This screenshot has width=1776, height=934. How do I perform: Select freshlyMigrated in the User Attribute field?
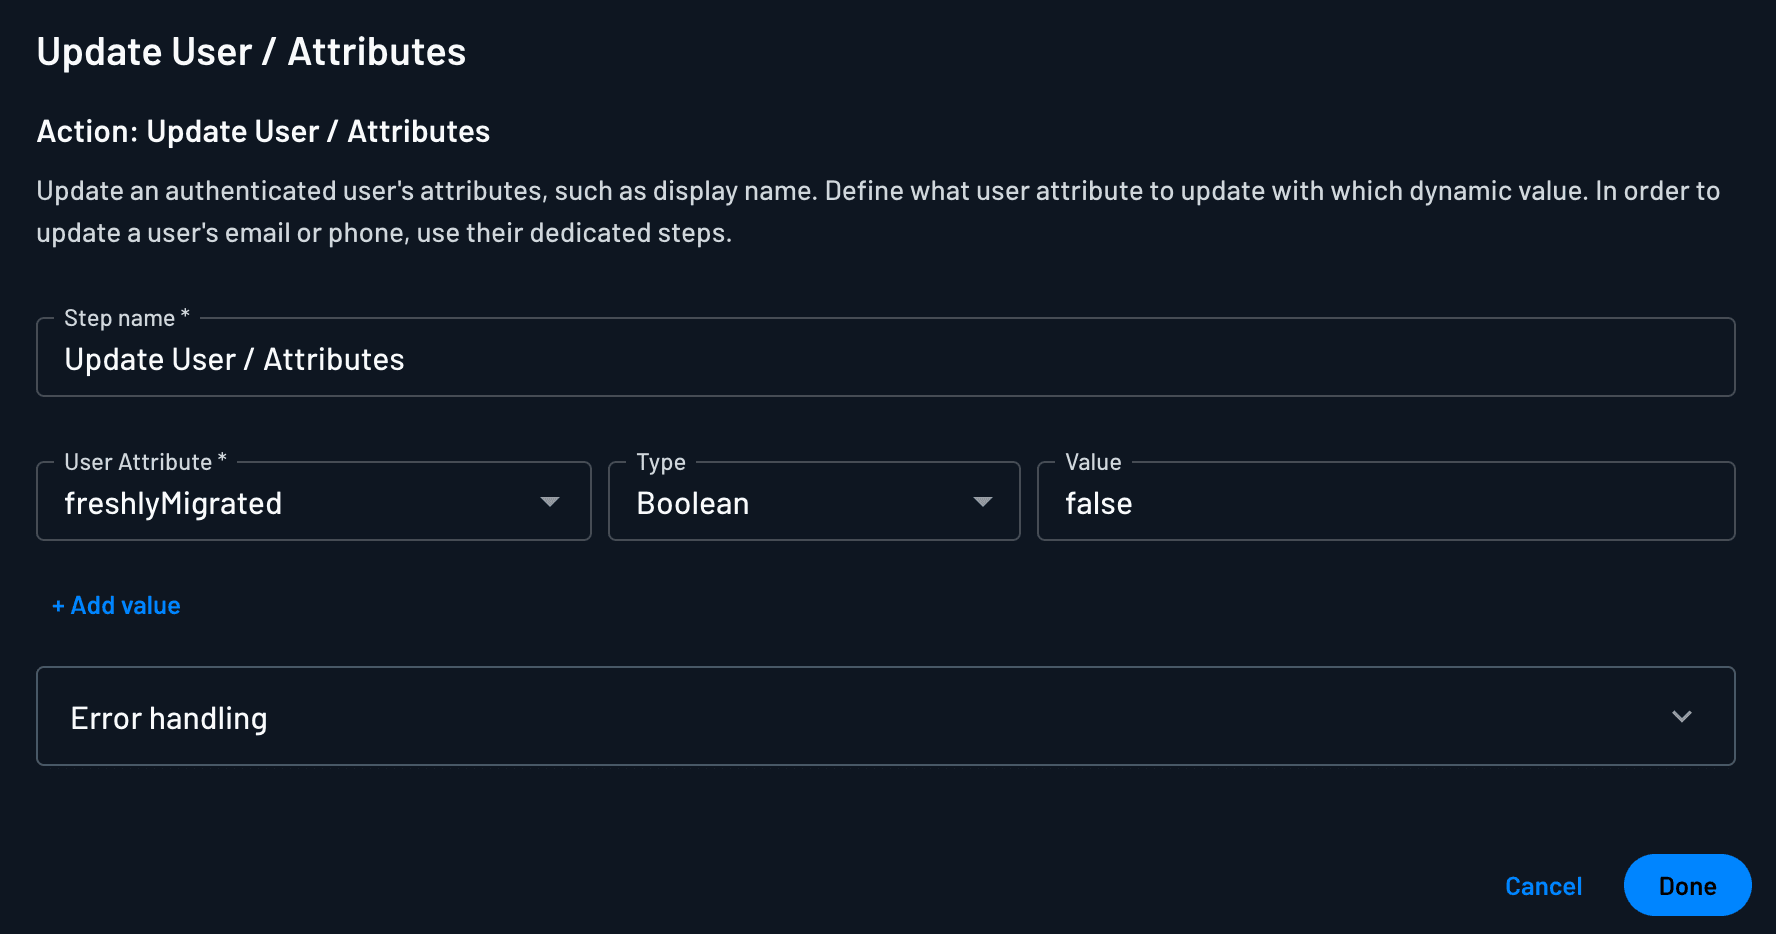tap(313, 501)
